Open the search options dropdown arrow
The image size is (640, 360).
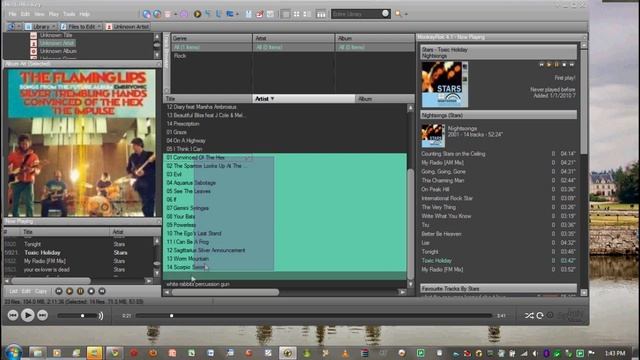[x=406, y=14]
